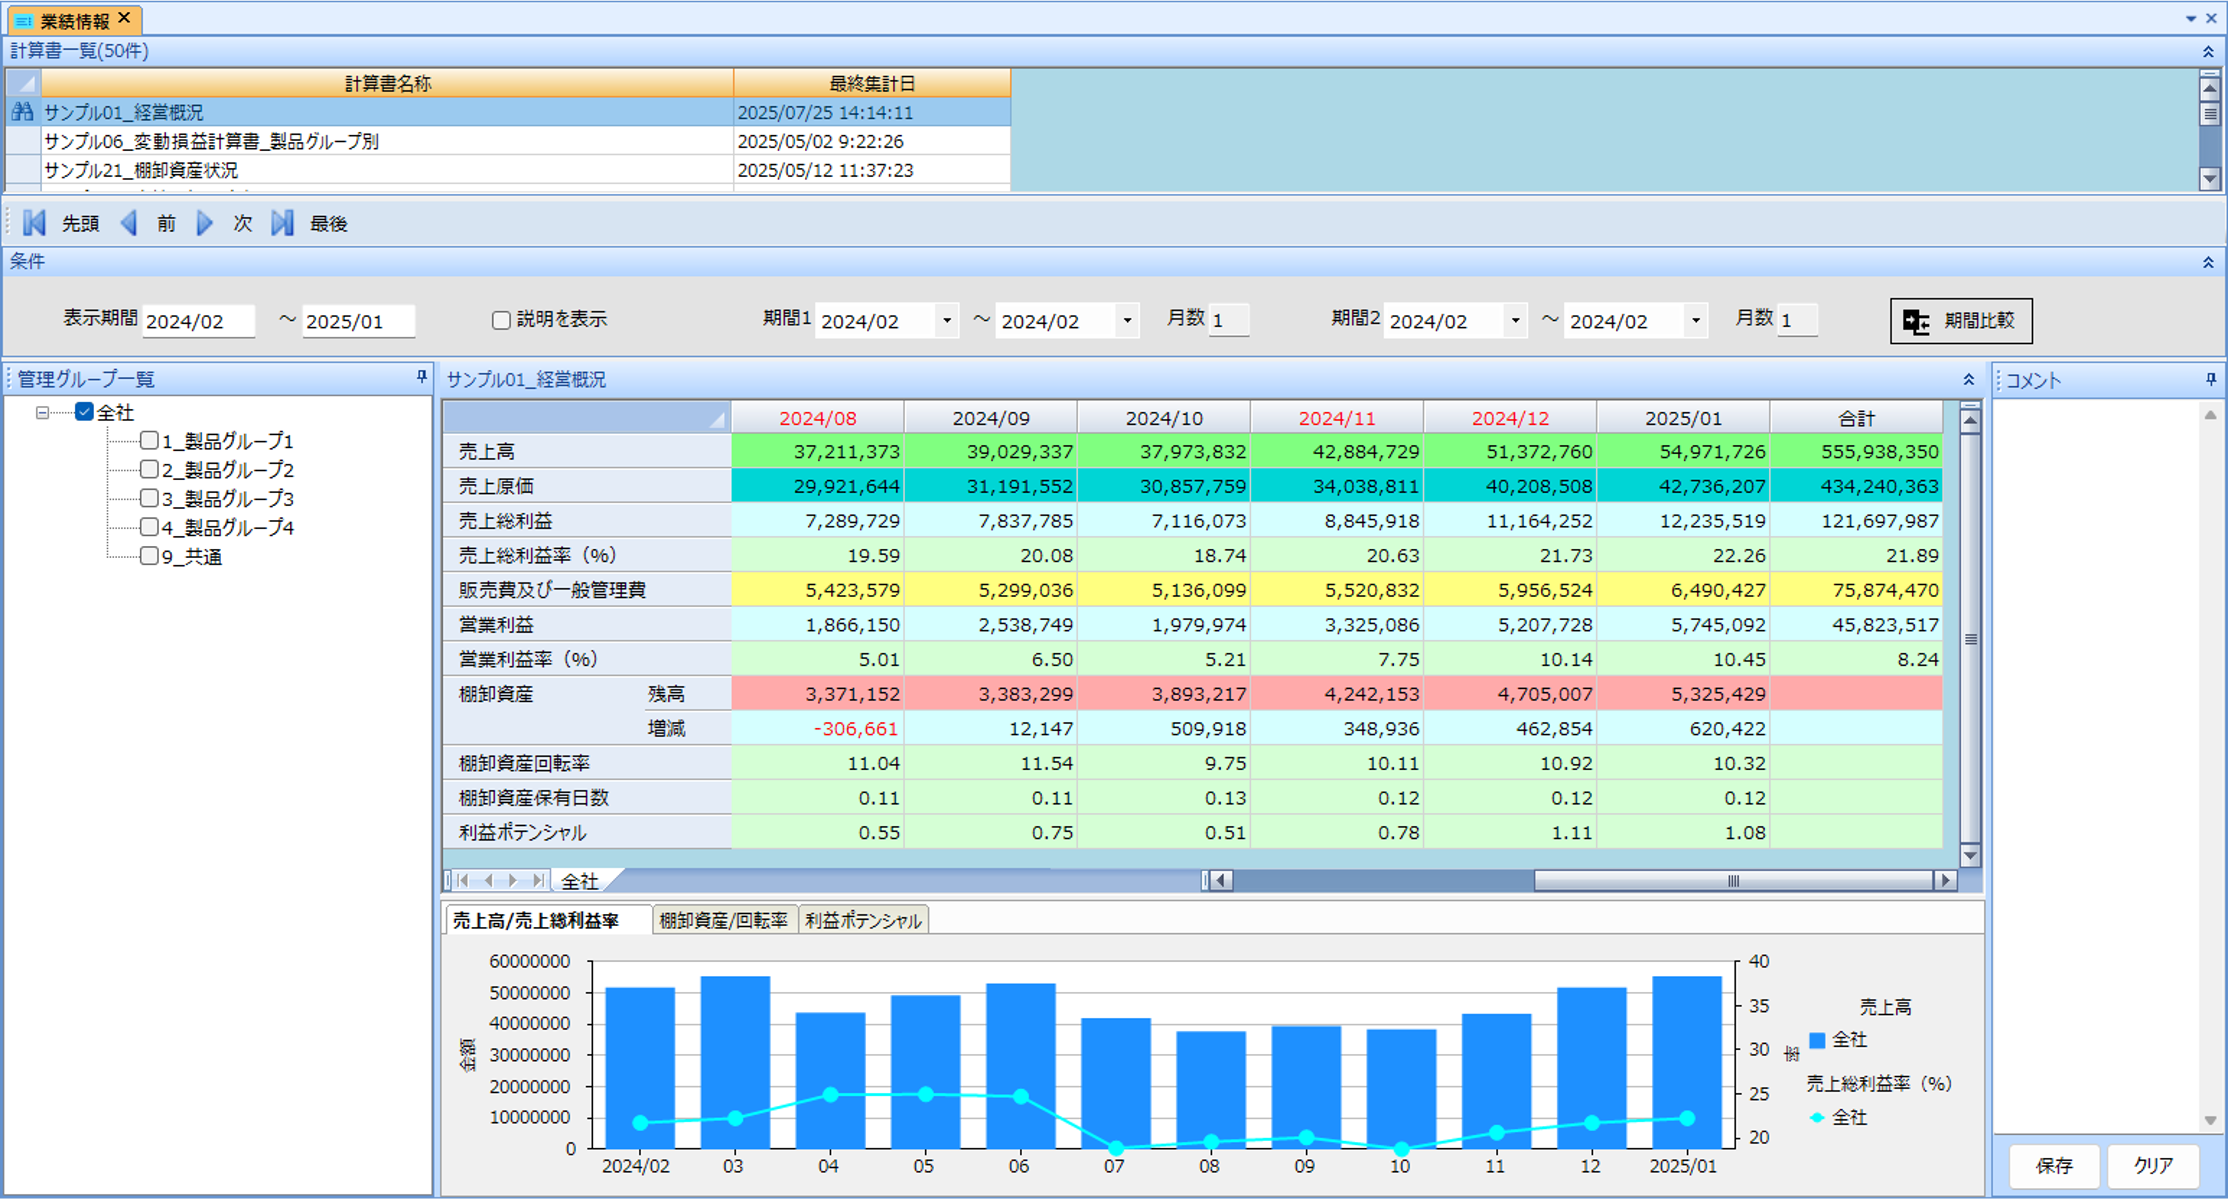Sort by 計算書名称 column header
Image resolution: width=2228 pixels, height=1199 pixels.
387,83
